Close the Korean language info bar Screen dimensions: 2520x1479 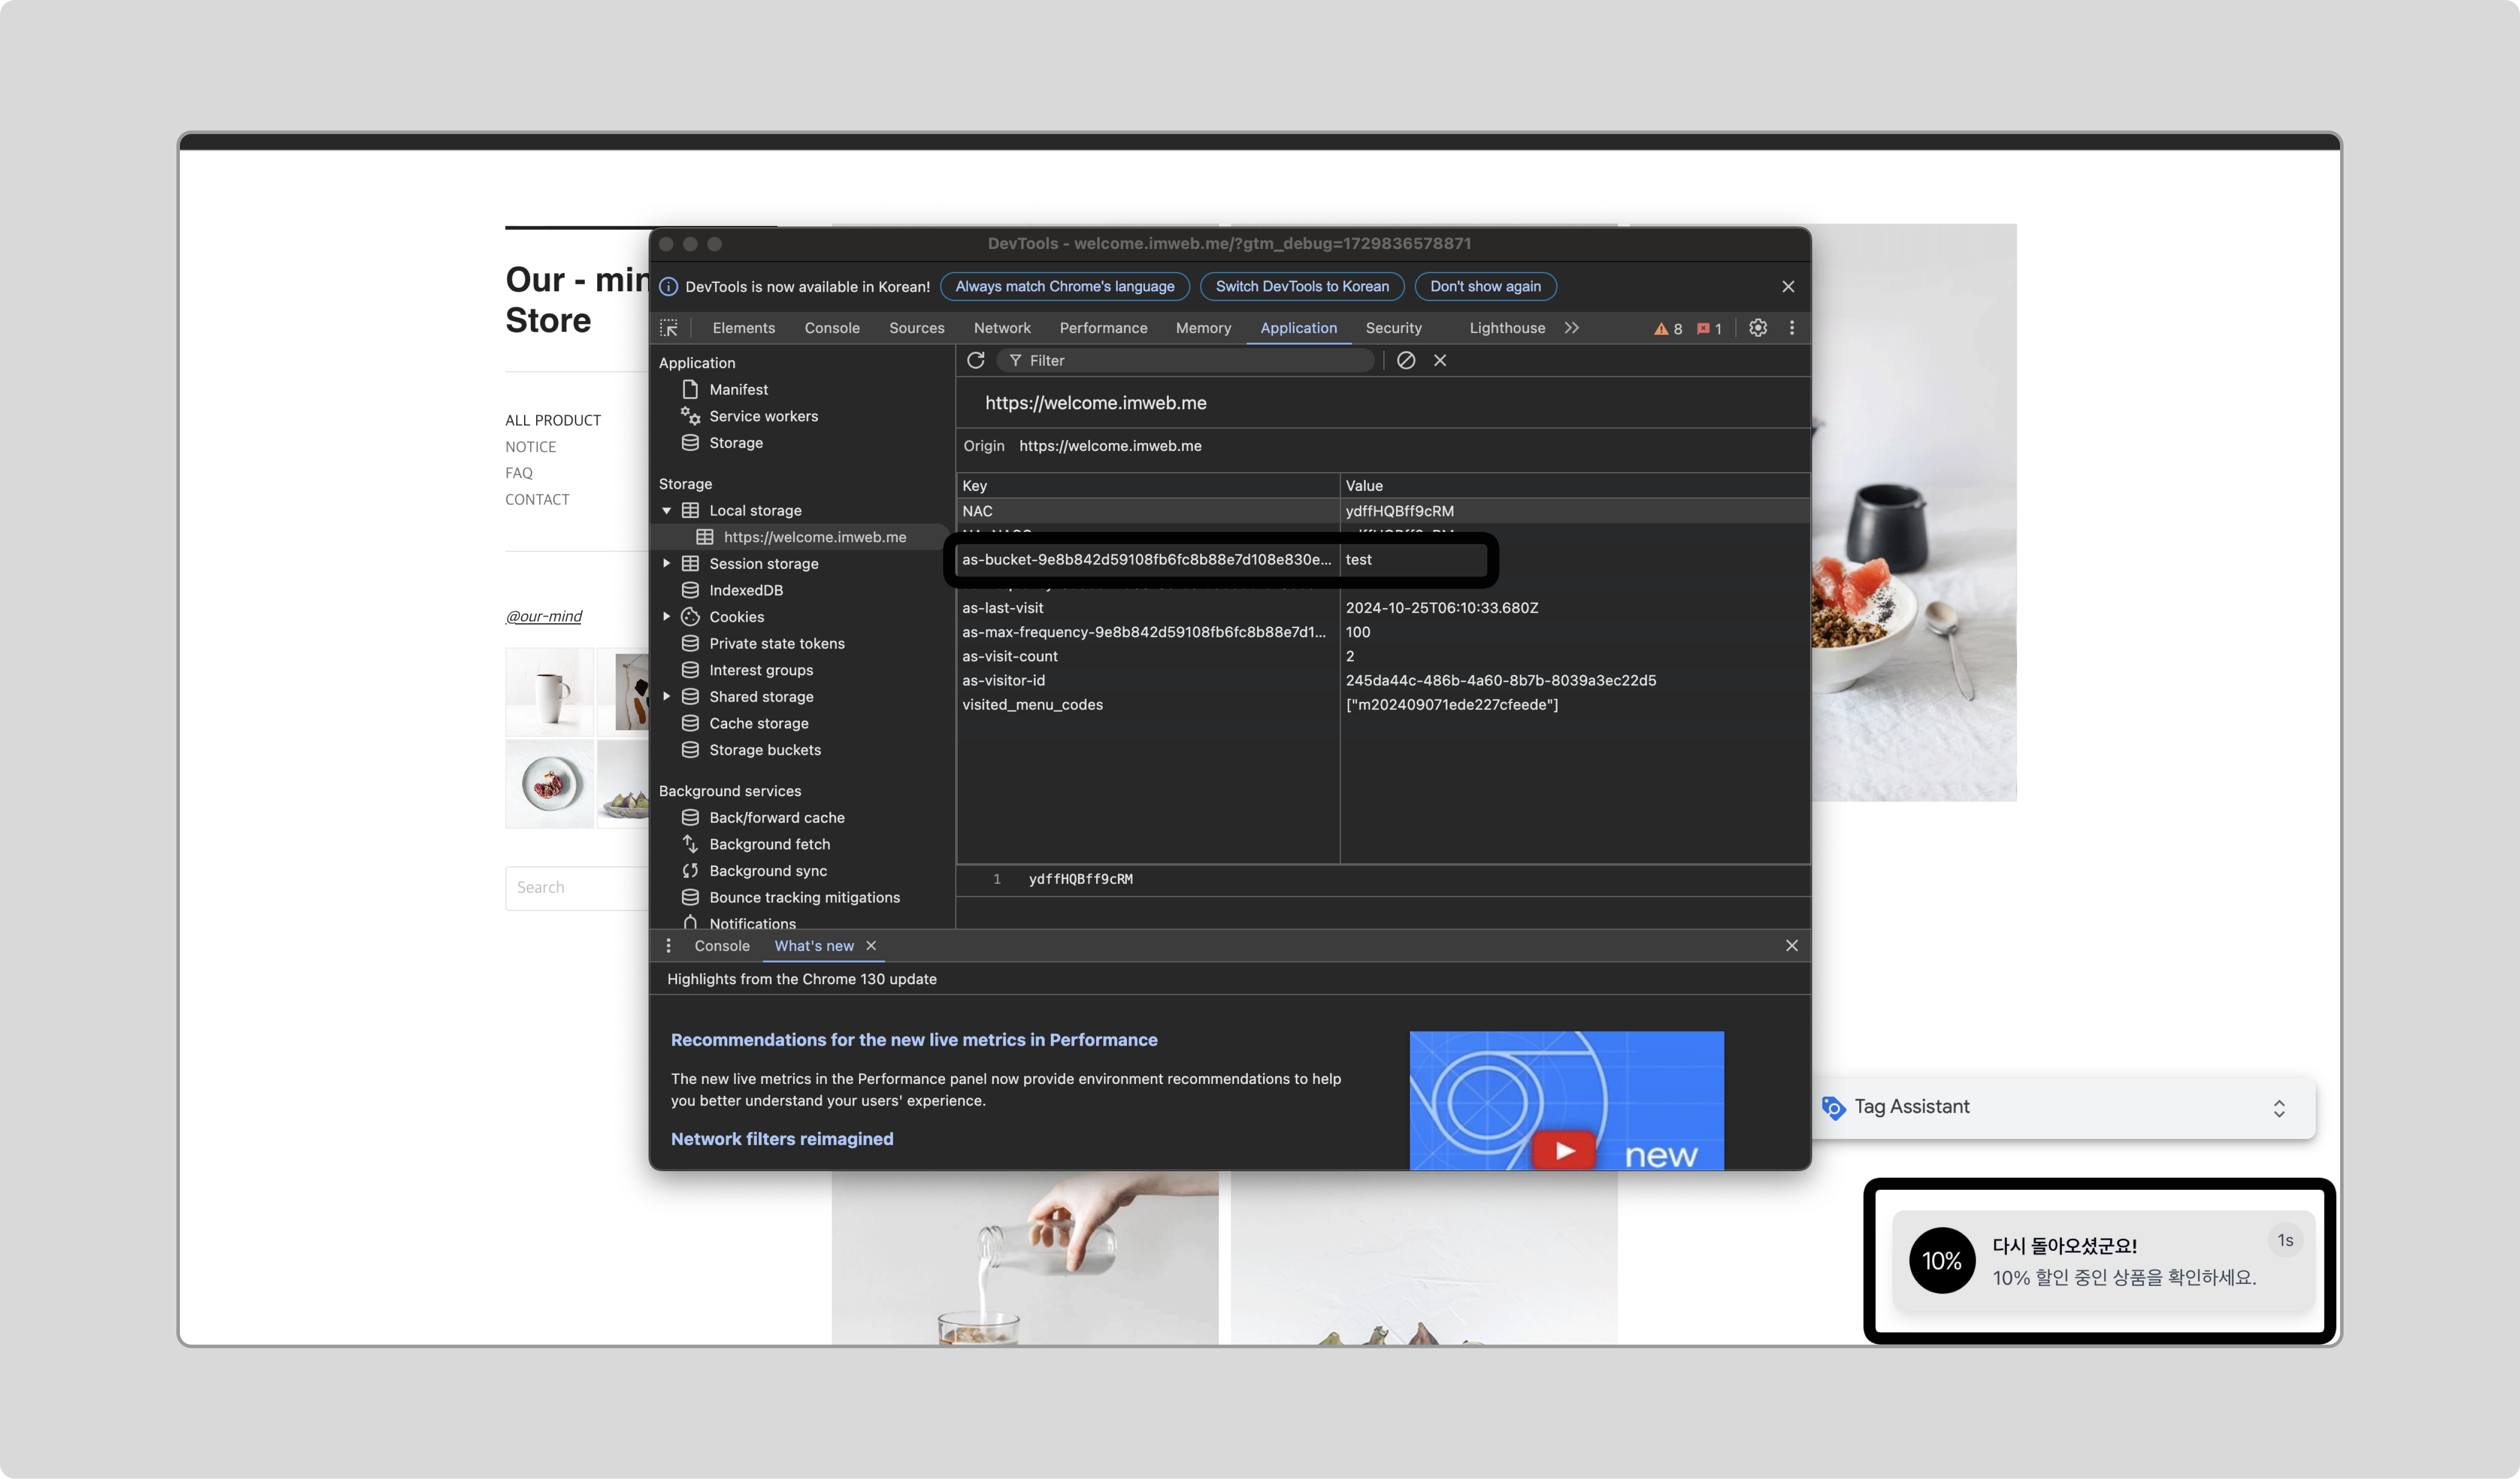pos(1788,287)
